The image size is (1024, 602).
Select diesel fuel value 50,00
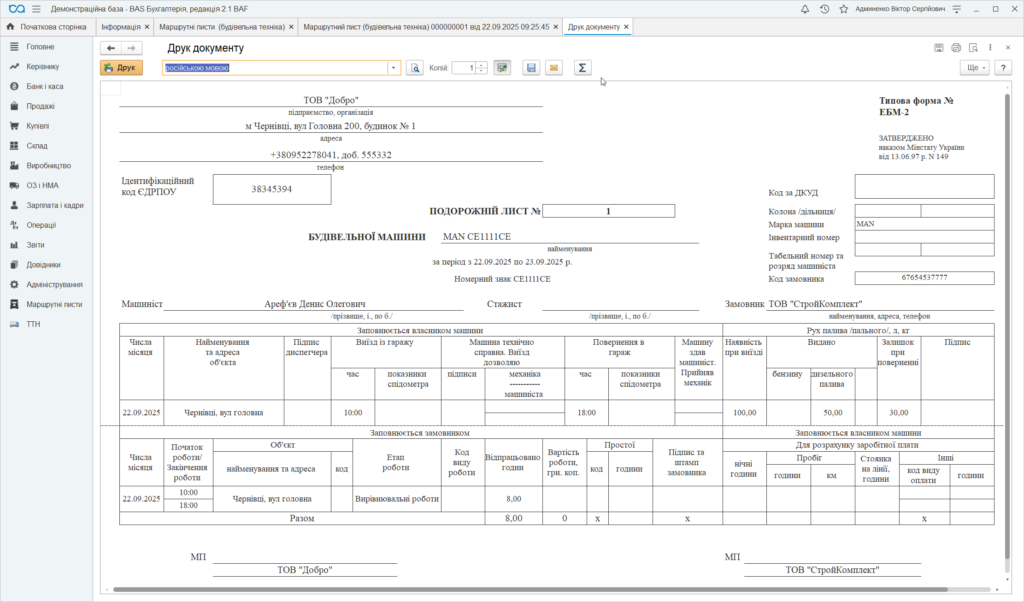click(833, 413)
